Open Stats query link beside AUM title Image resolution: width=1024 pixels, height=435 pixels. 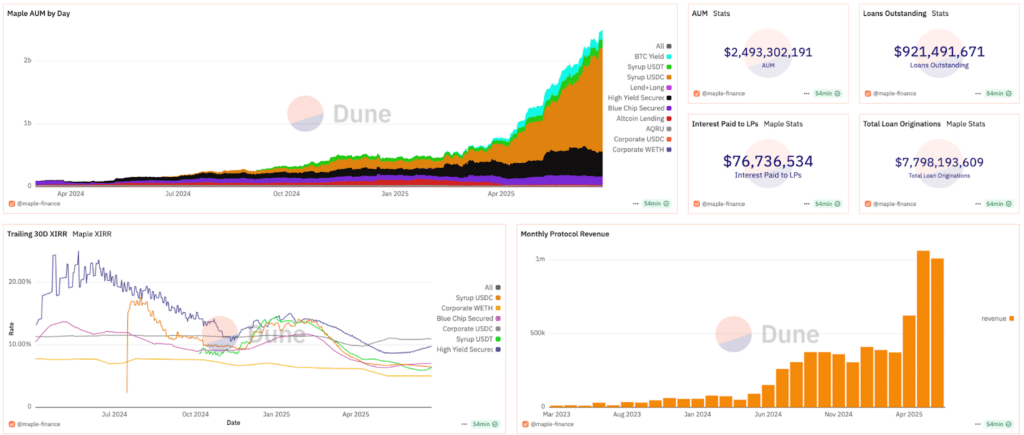tap(722, 13)
